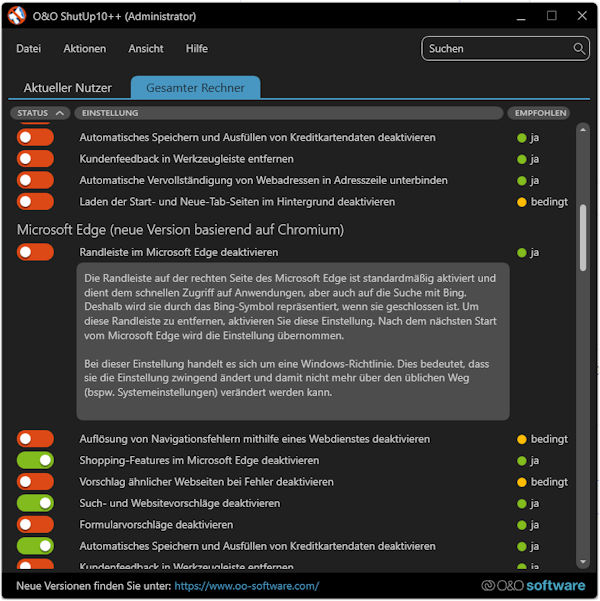Select the Gesamter Rechner tab

196,88
